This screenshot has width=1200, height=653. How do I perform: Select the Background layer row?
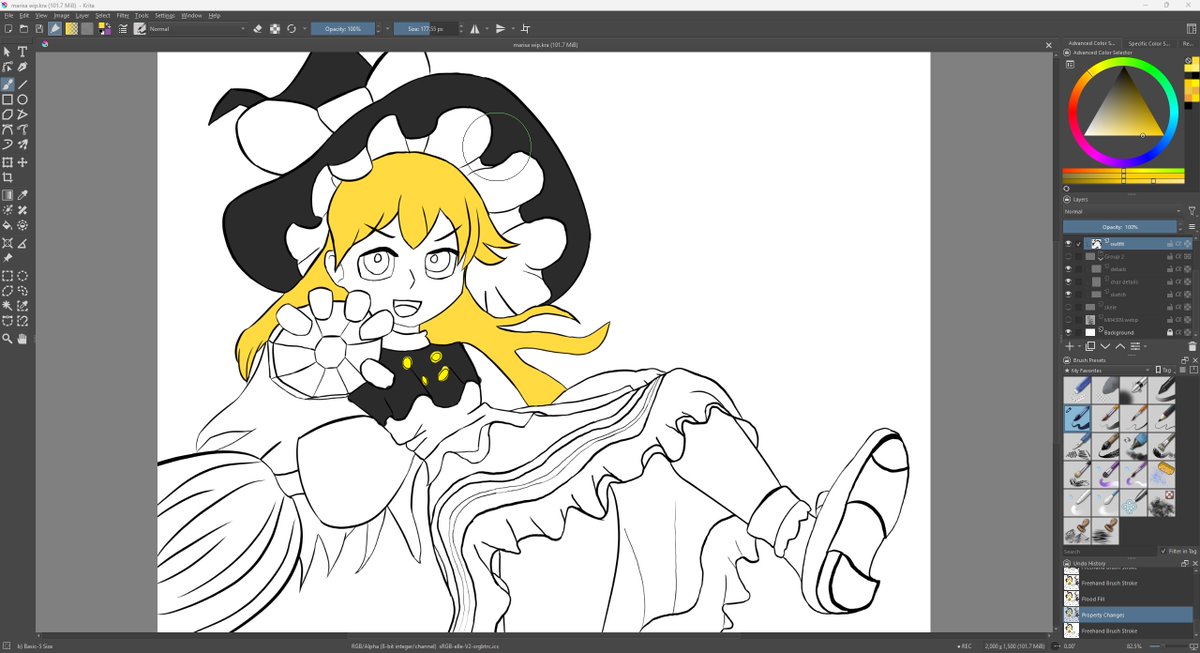[x=1128, y=332]
